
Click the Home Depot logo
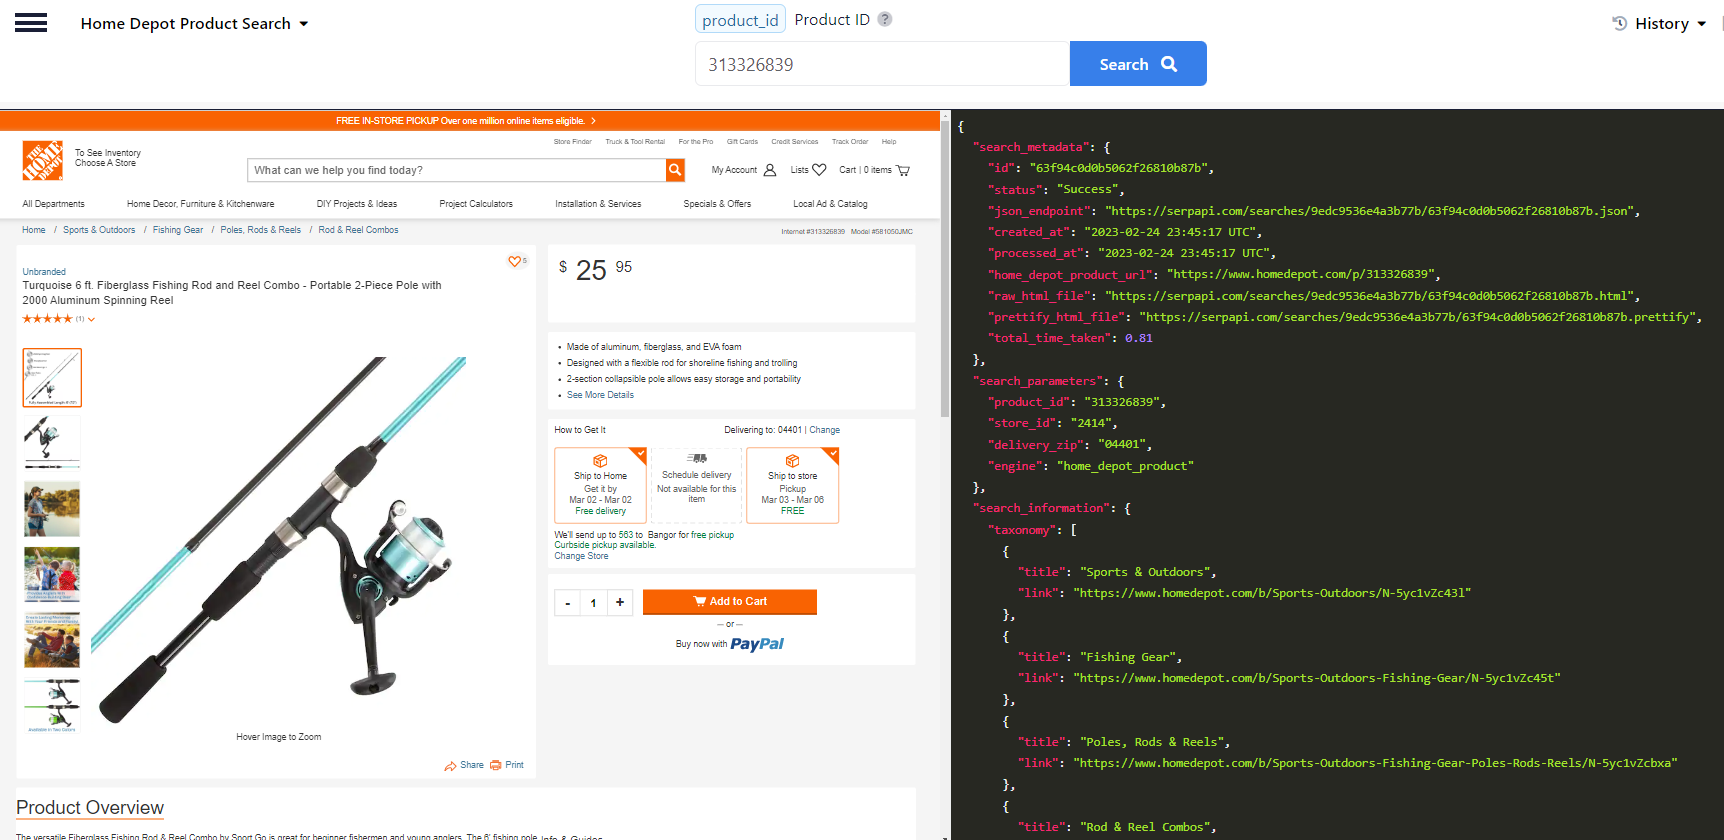42,160
